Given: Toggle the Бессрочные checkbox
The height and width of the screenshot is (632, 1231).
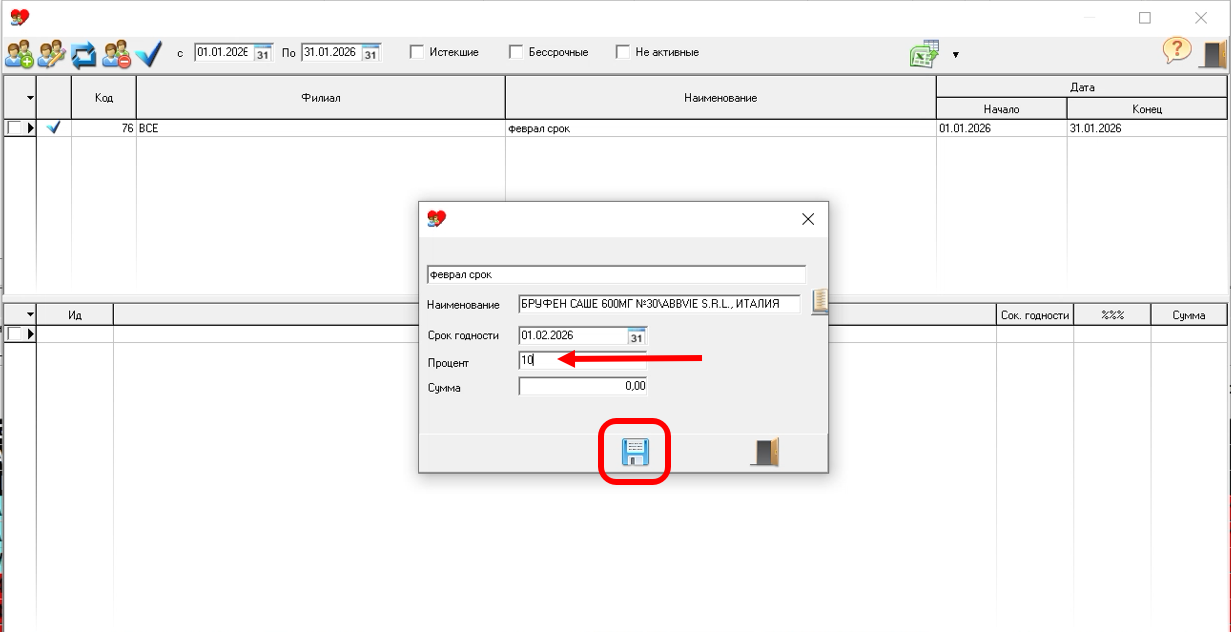Looking at the screenshot, I should coord(516,52).
